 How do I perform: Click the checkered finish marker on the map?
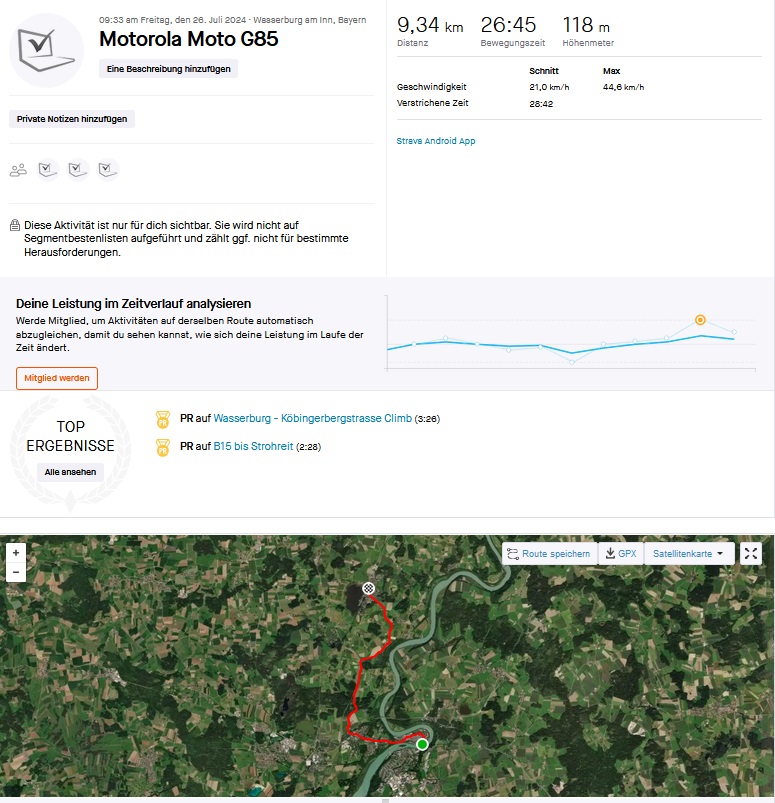tap(369, 589)
